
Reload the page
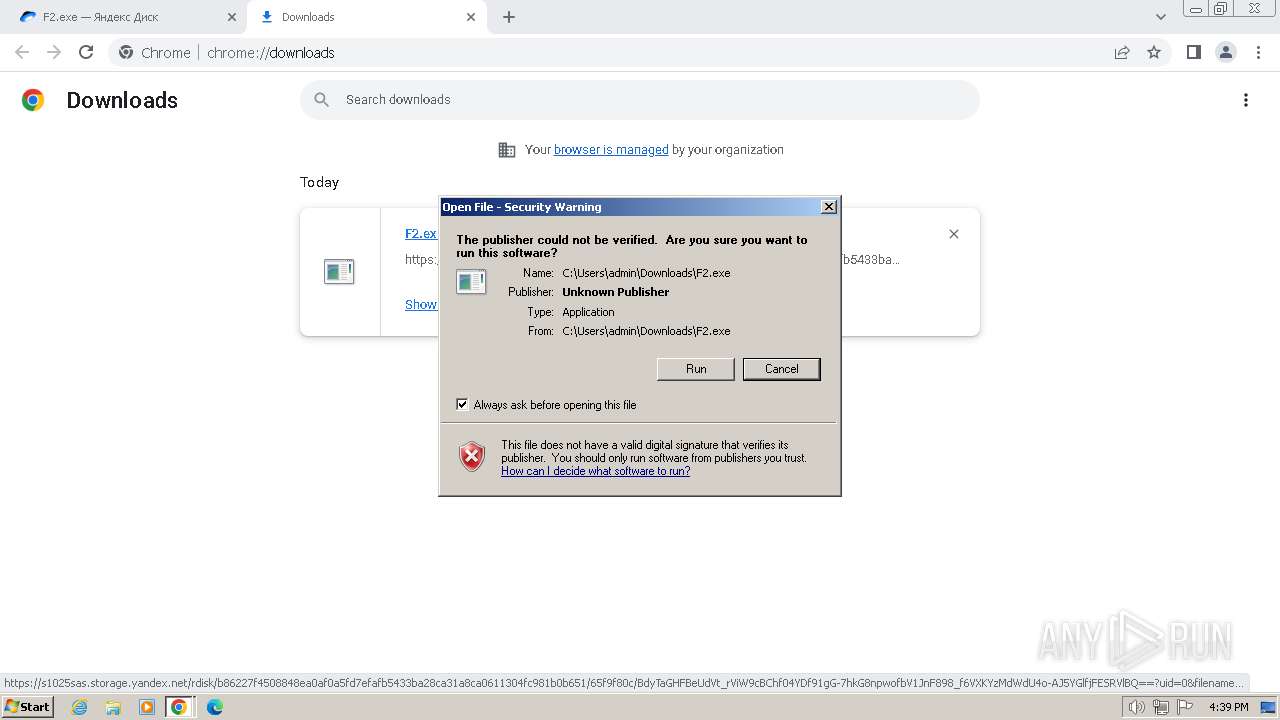tap(86, 52)
